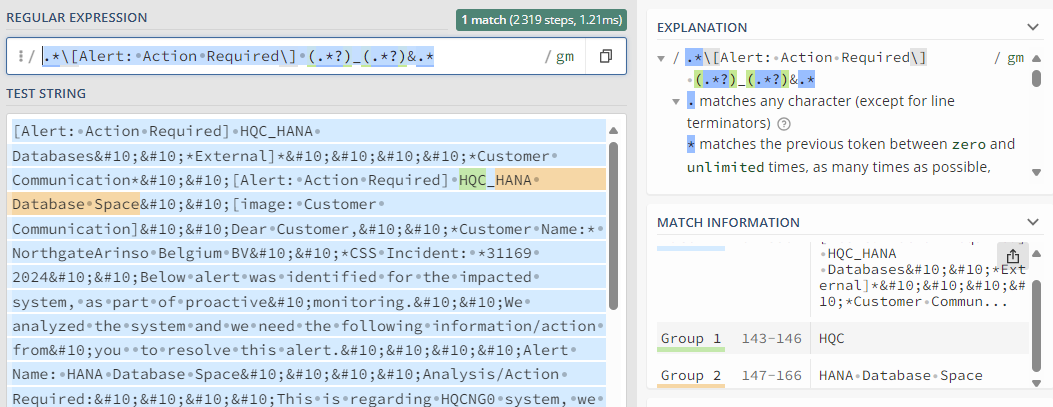
Task: Collapse the top-level regex tree node in Explanation
Action: tap(661, 58)
